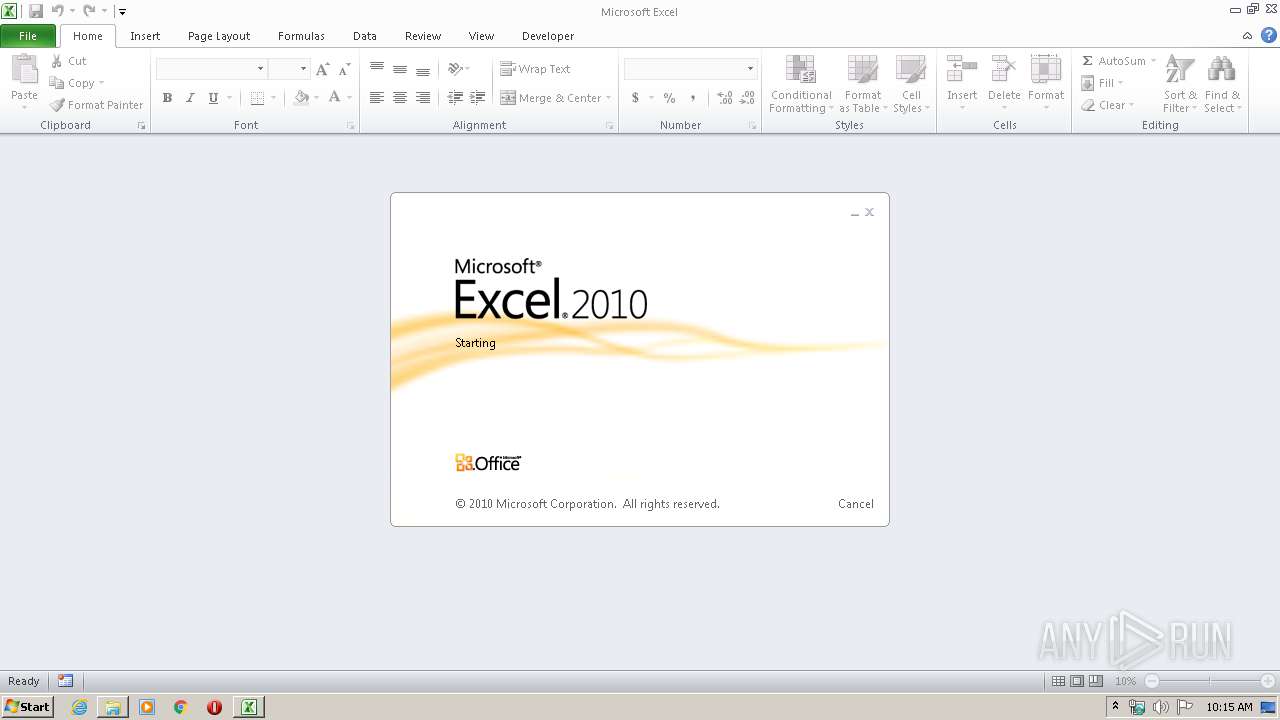Click the Windows Start button
Screen dimensions: 1280x720
(x=28, y=707)
